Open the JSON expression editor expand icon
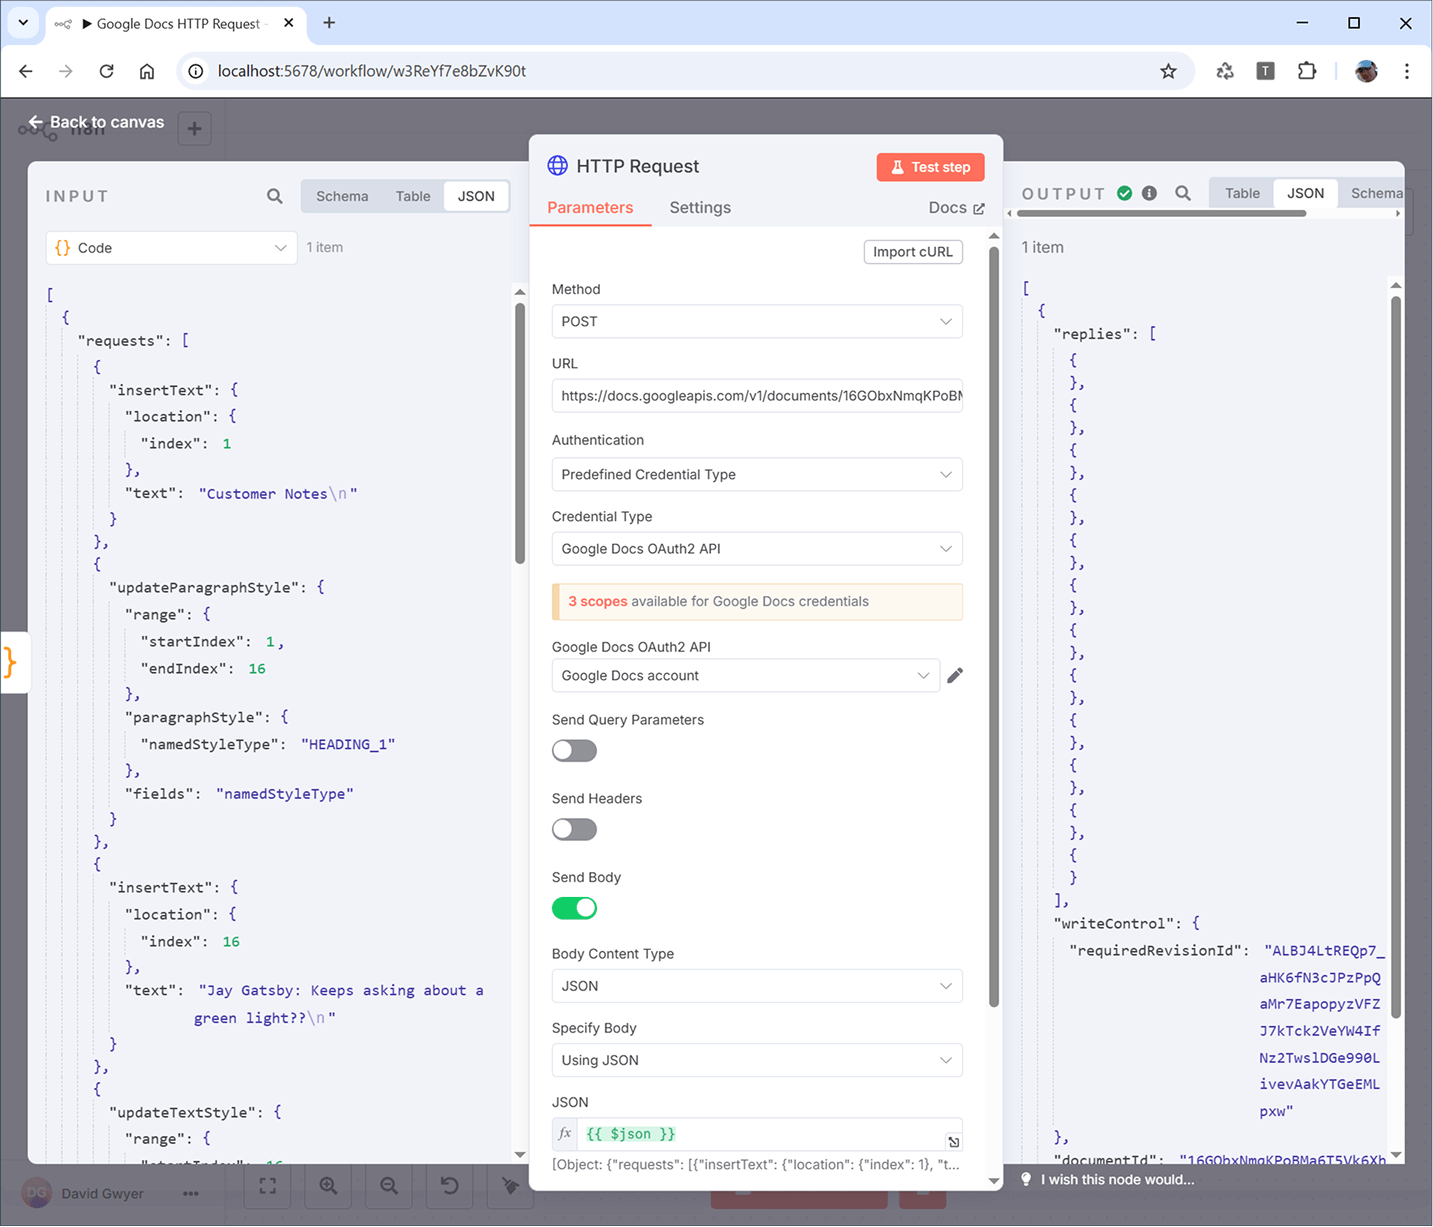This screenshot has height=1227, width=1433. [x=954, y=1142]
